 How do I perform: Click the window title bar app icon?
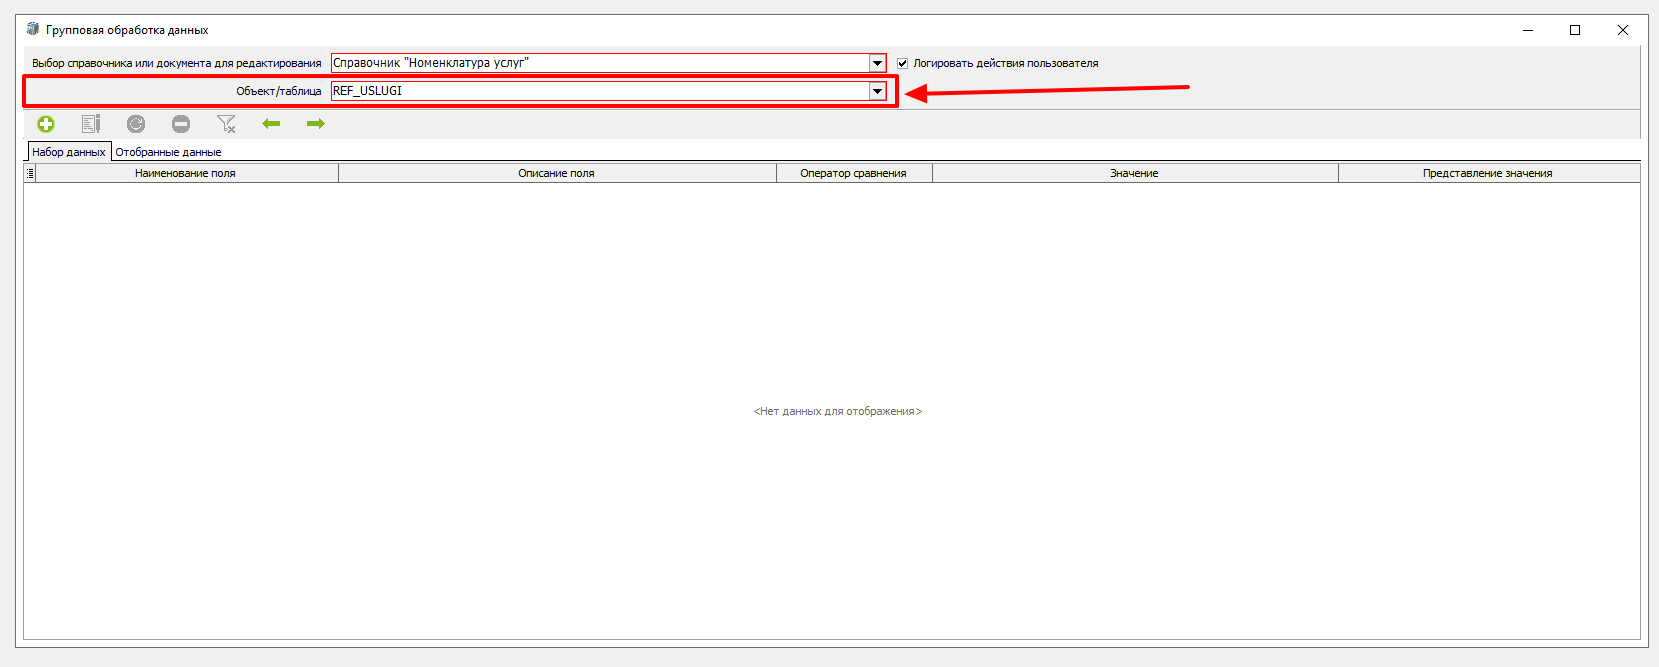[x=33, y=29]
